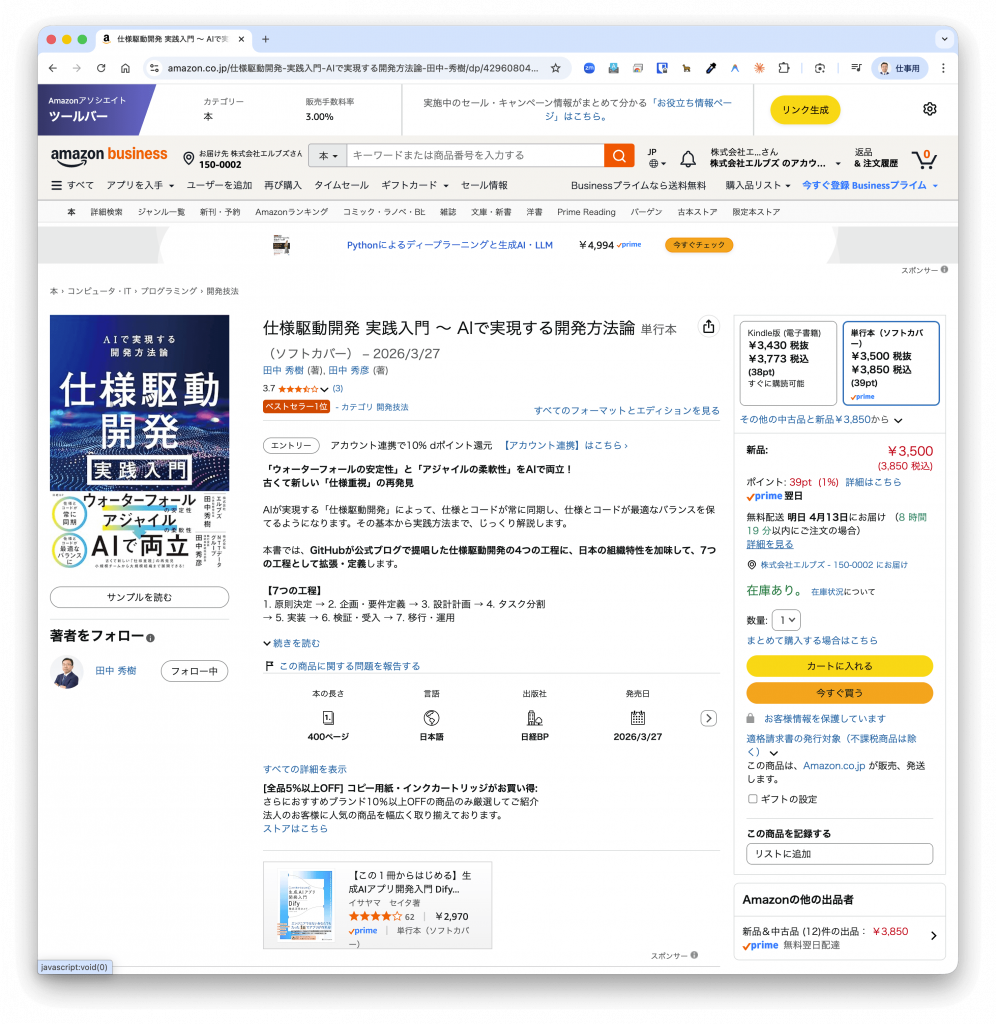This screenshot has width=996, height=1024.
Task: Click yellow リンク生成 button
Action: point(805,109)
